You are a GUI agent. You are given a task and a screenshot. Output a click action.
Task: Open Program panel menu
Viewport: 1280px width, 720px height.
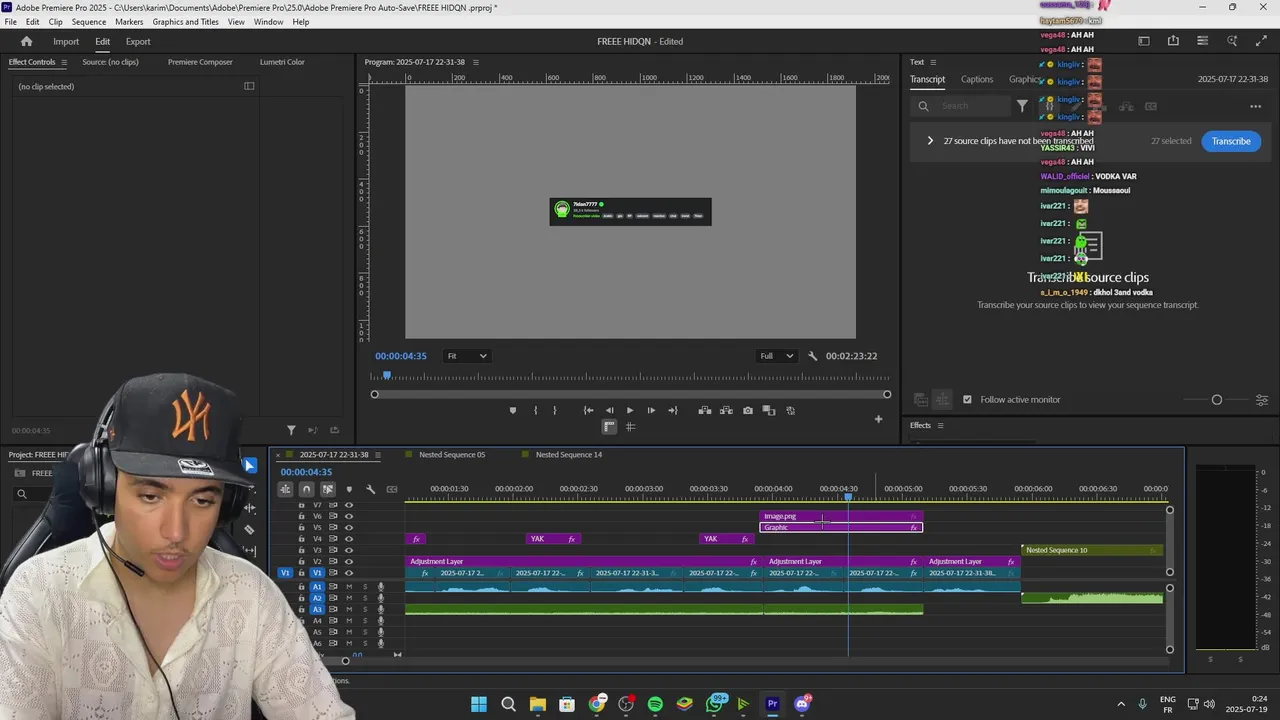[476, 62]
